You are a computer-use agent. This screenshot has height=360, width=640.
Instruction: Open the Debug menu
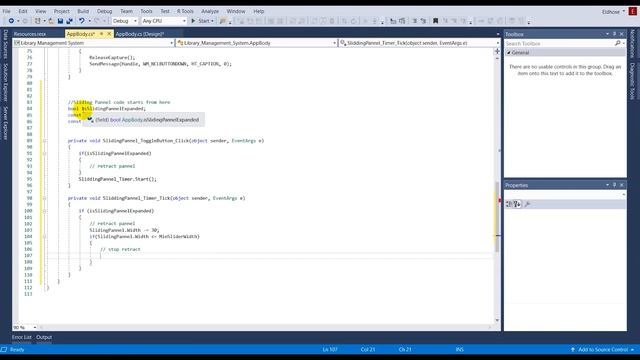click(x=104, y=11)
